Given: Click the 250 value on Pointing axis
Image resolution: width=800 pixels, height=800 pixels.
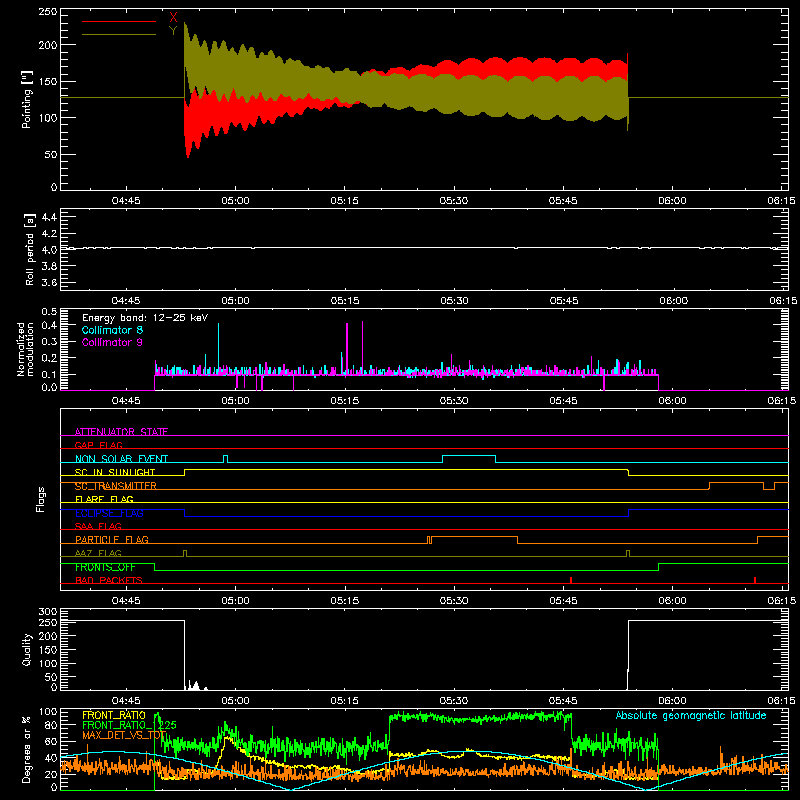Looking at the screenshot, I should coord(48,12).
